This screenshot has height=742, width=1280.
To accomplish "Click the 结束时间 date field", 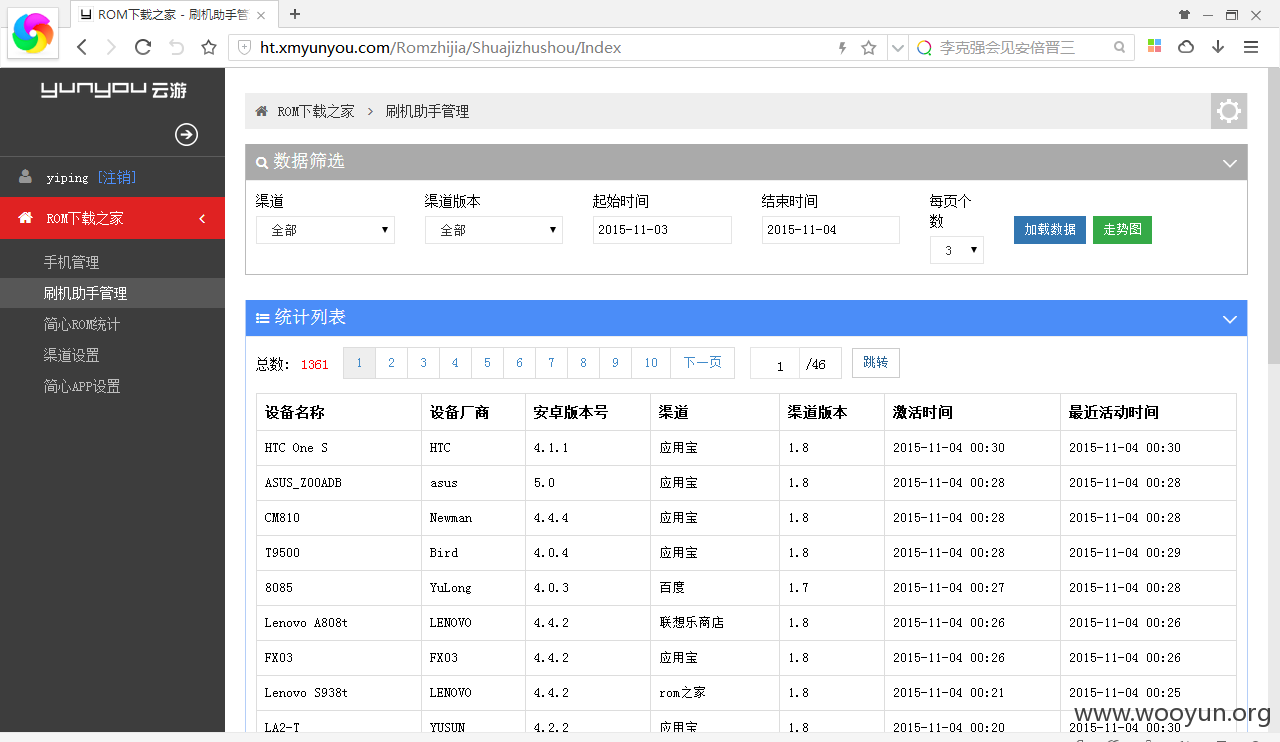I will click(831, 230).
